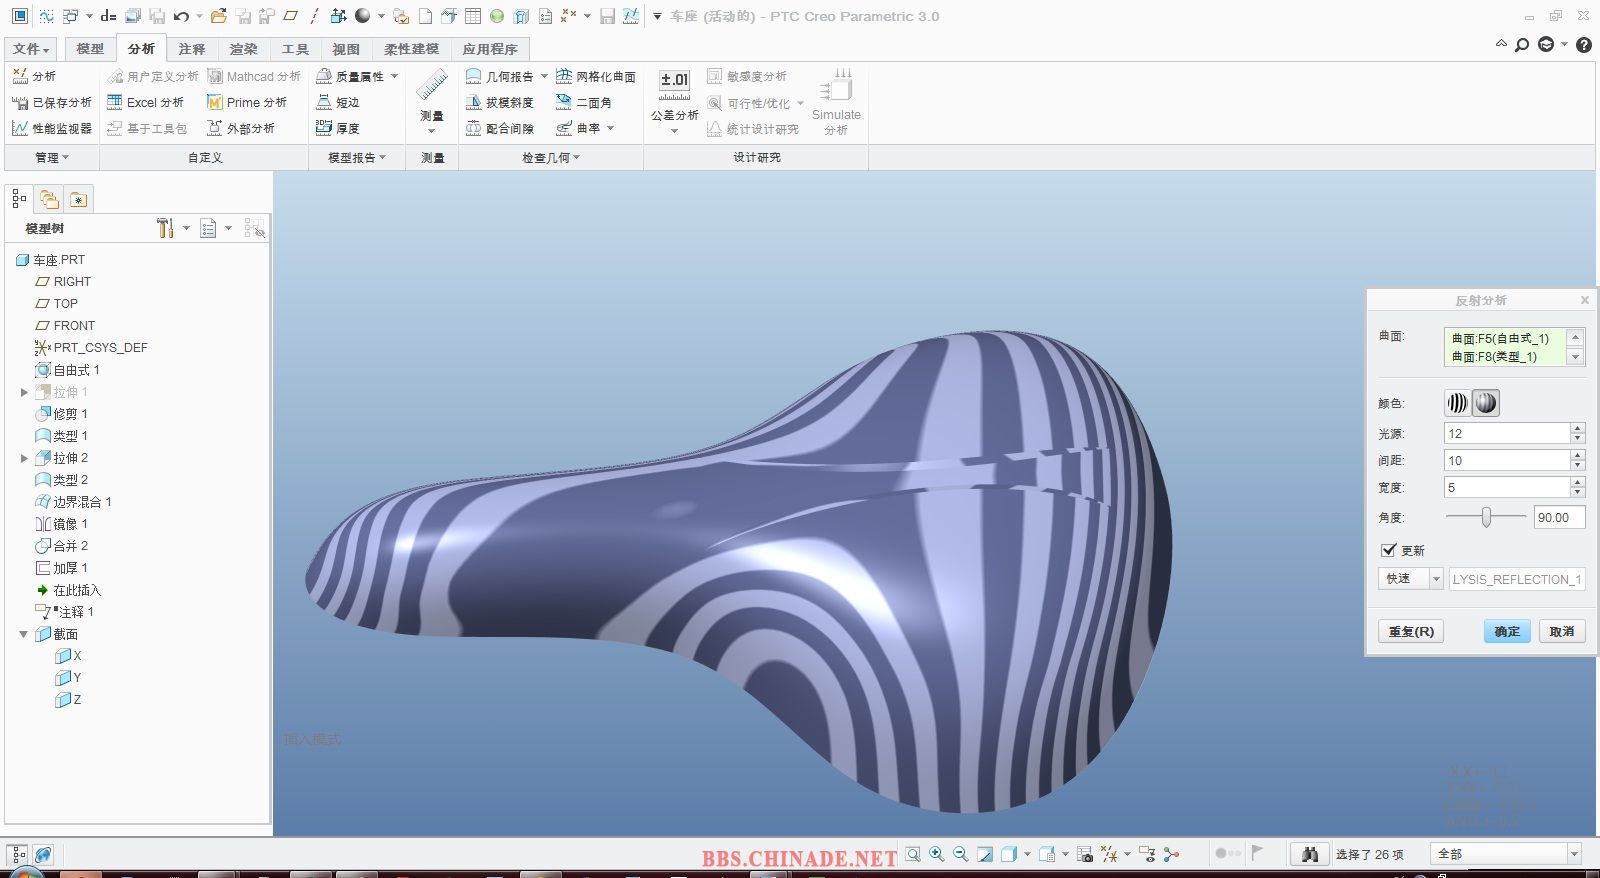Collapse the 截面 section tree node

tap(24, 634)
